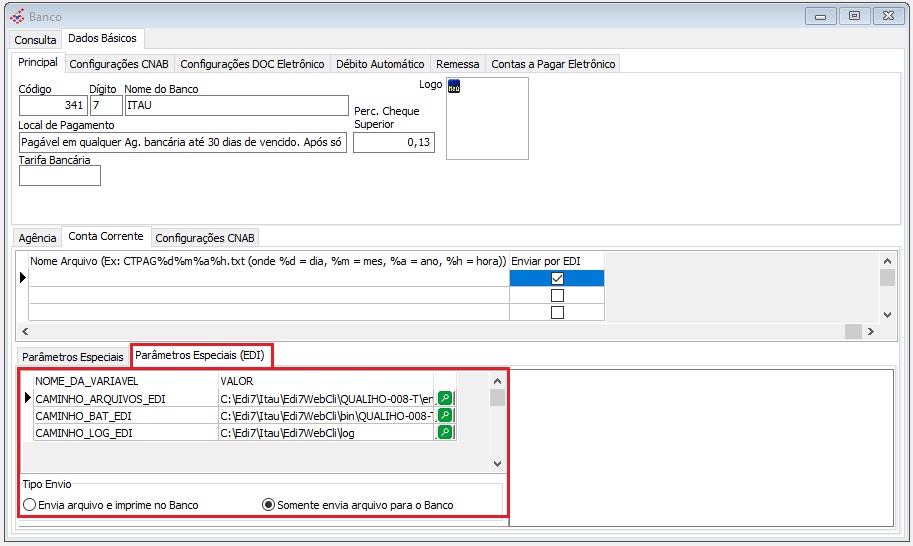Image resolution: width=913 pixels, height=546 pixels.
Task: Click the browse icon for CAMINHO_BAT_EDI
Action: pos(445,415)
